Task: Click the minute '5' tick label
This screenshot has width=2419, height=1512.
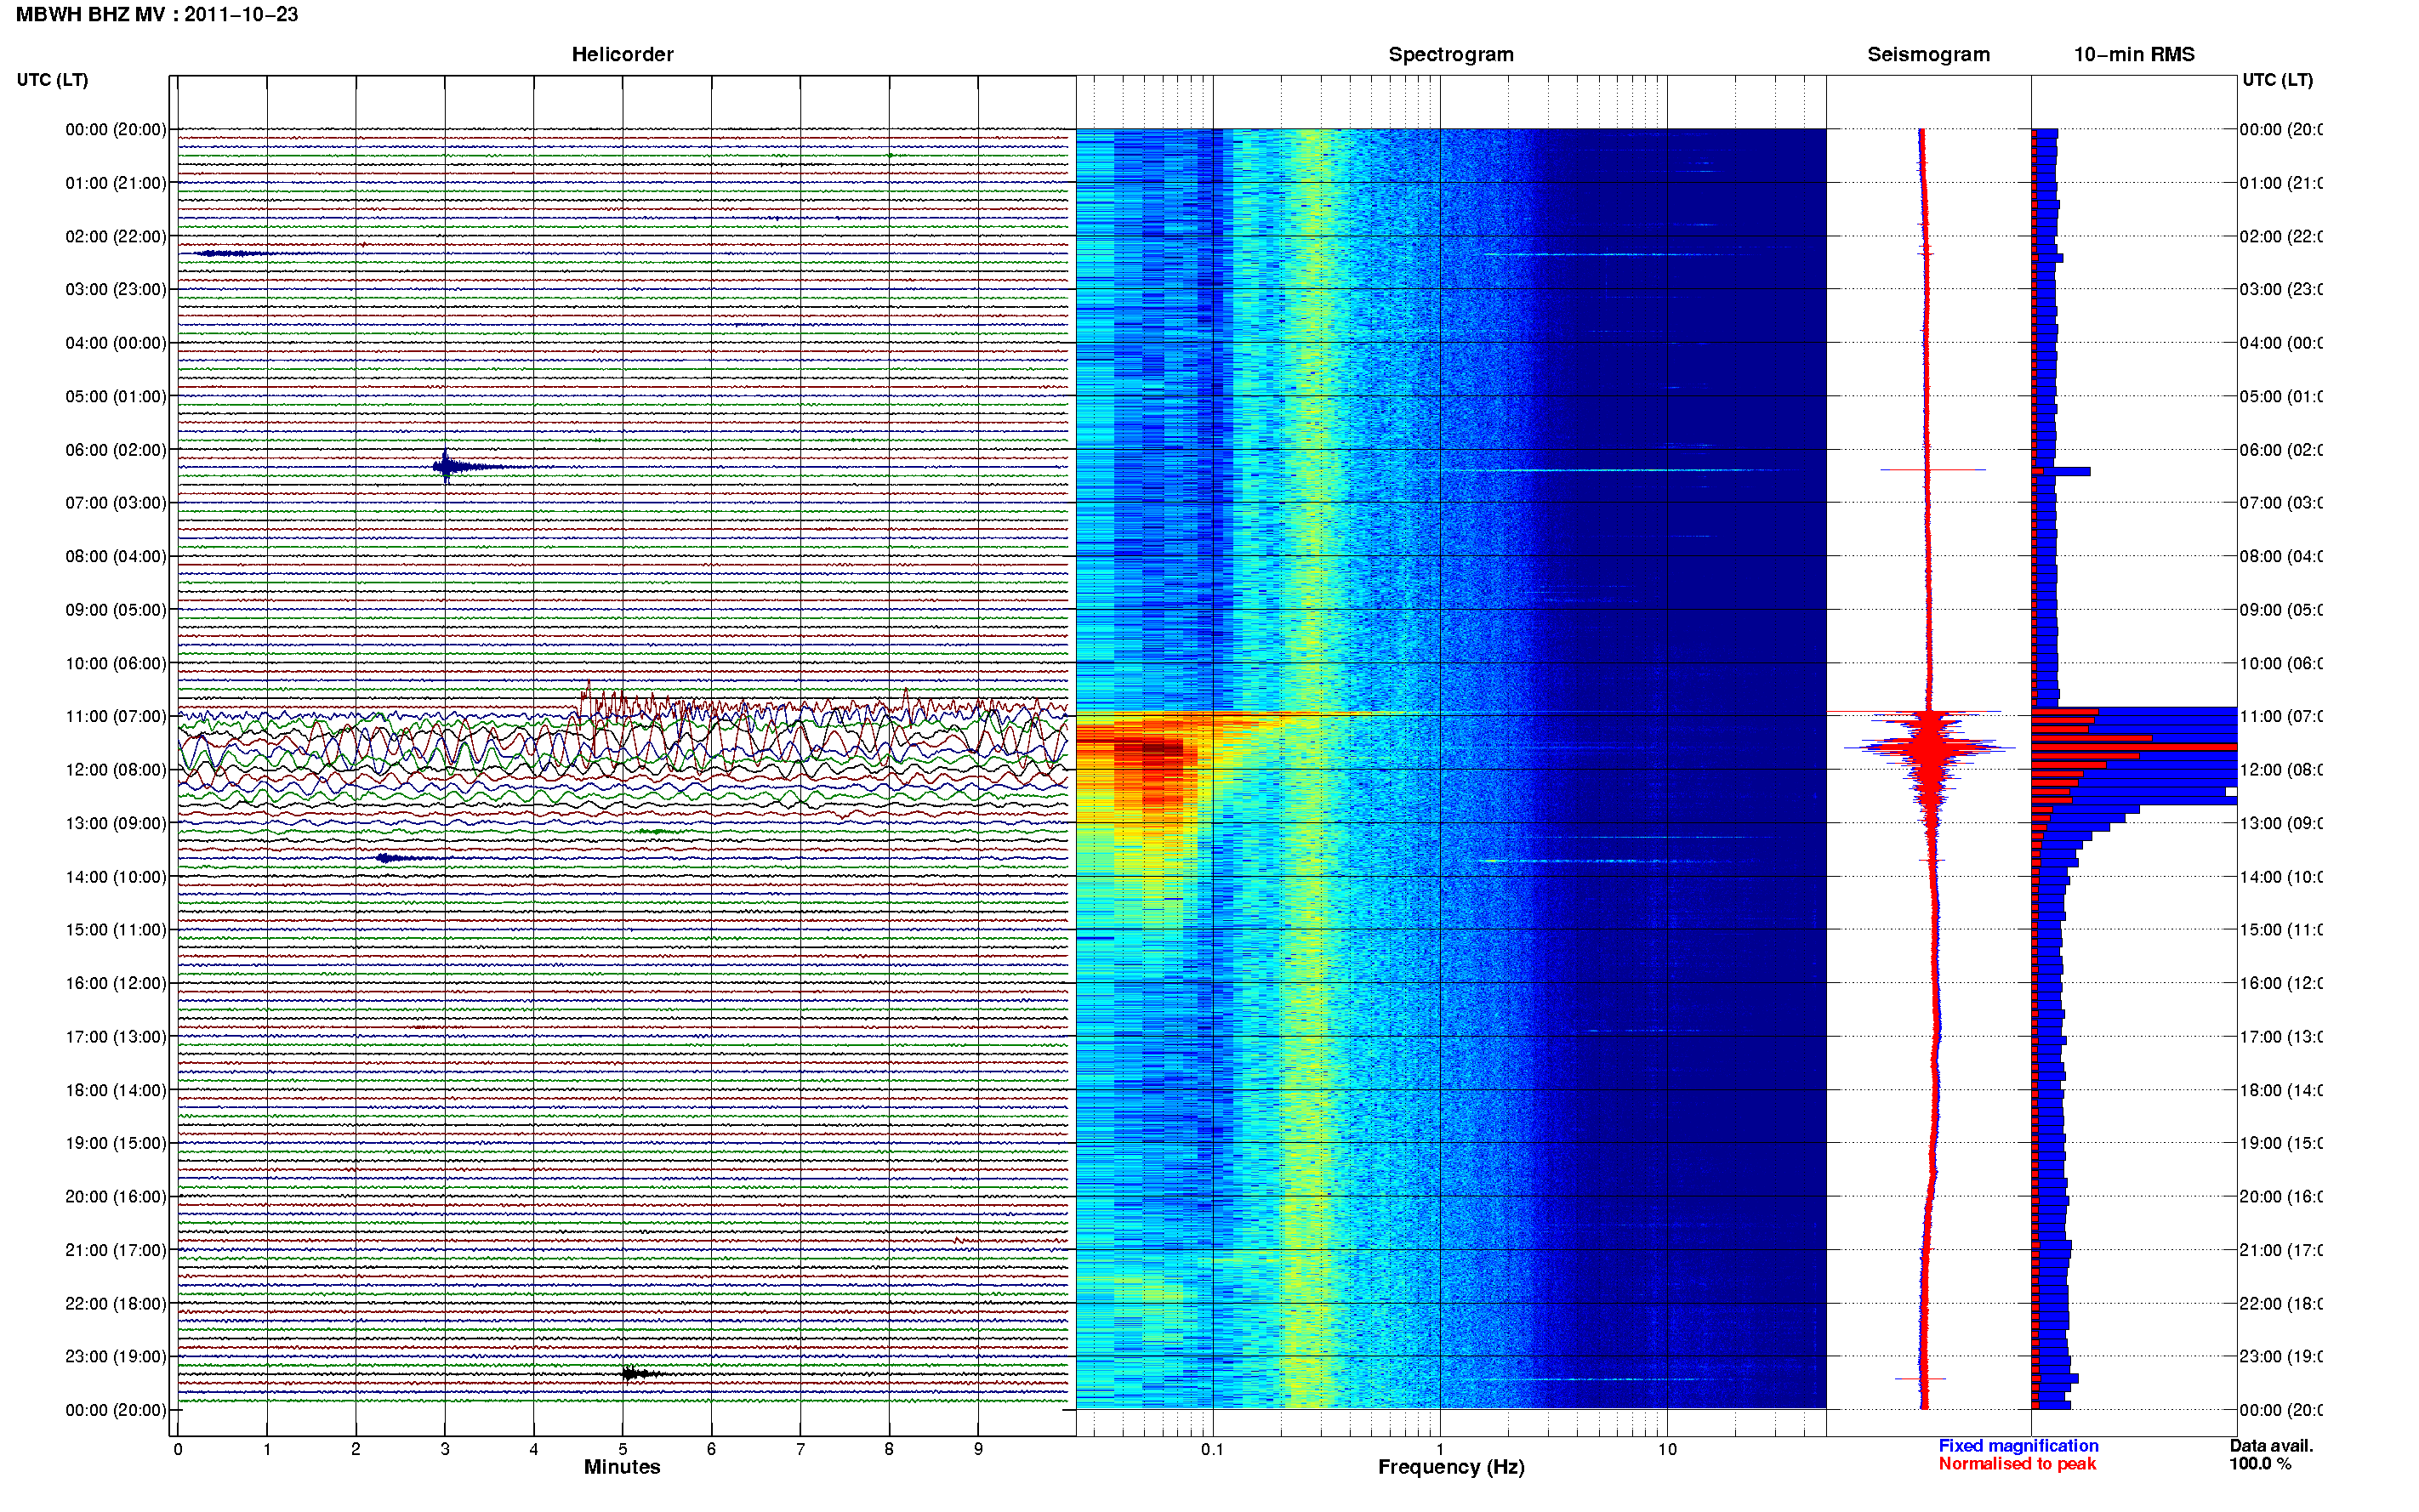Action: [x=623, y=1449]
